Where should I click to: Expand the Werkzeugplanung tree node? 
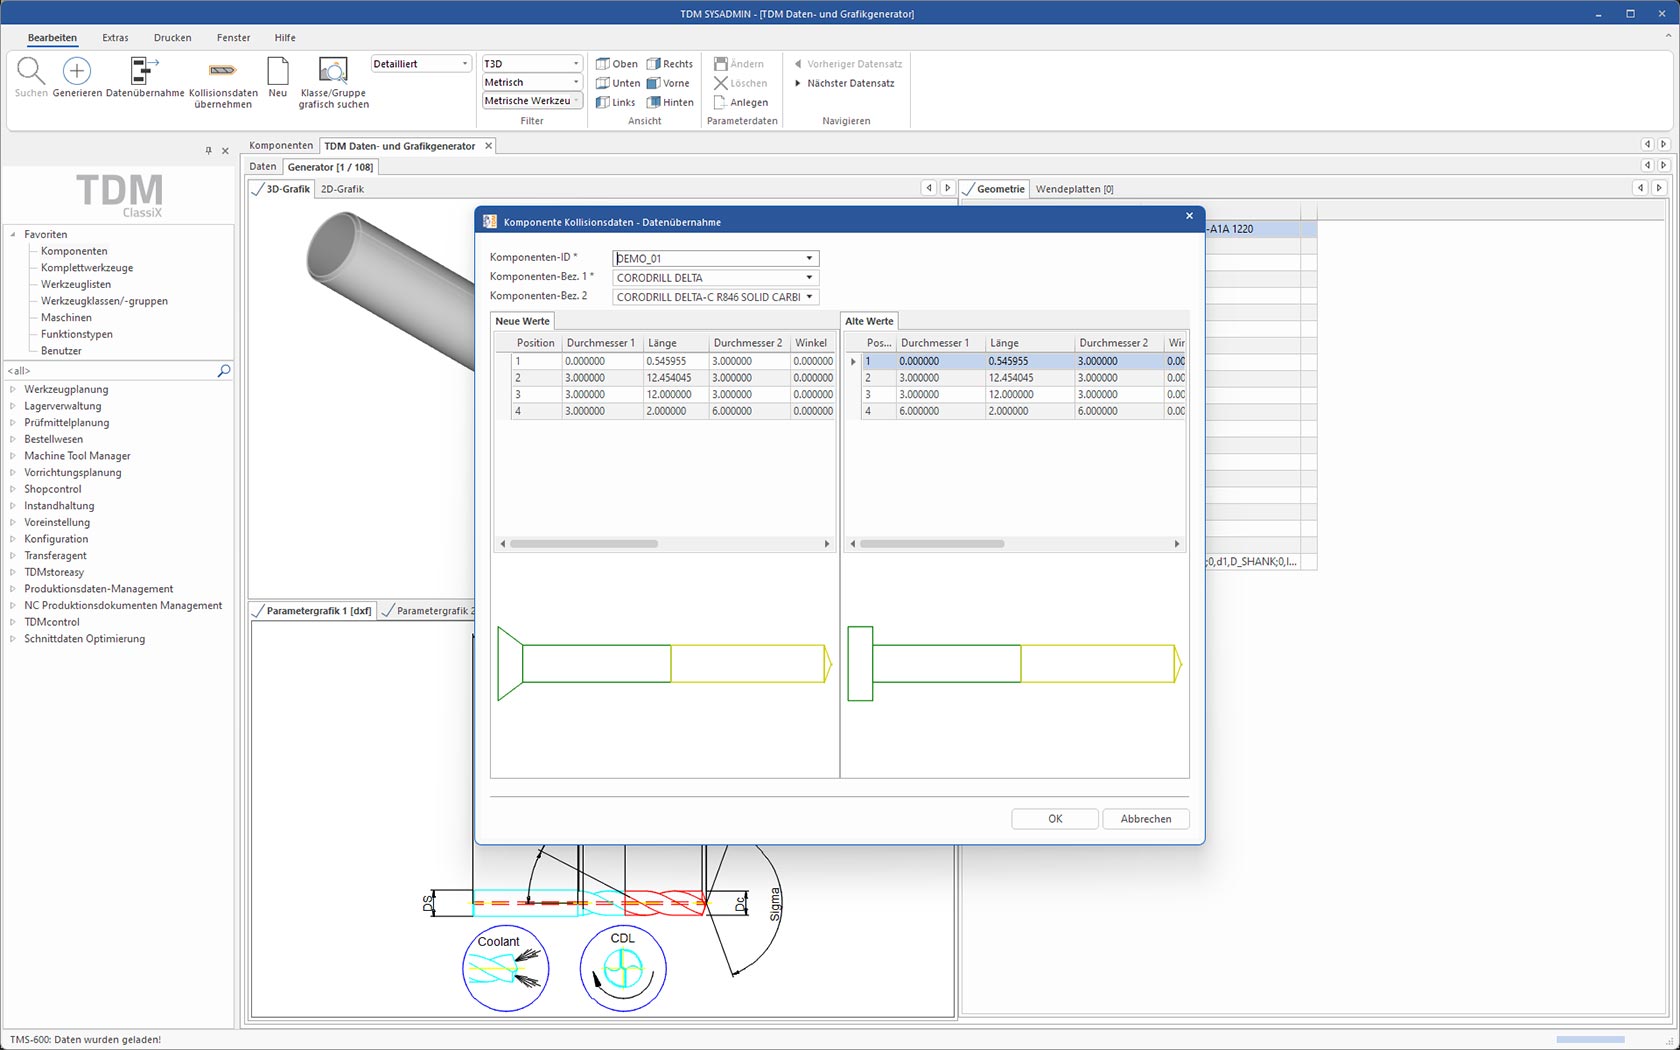point(13,389)
